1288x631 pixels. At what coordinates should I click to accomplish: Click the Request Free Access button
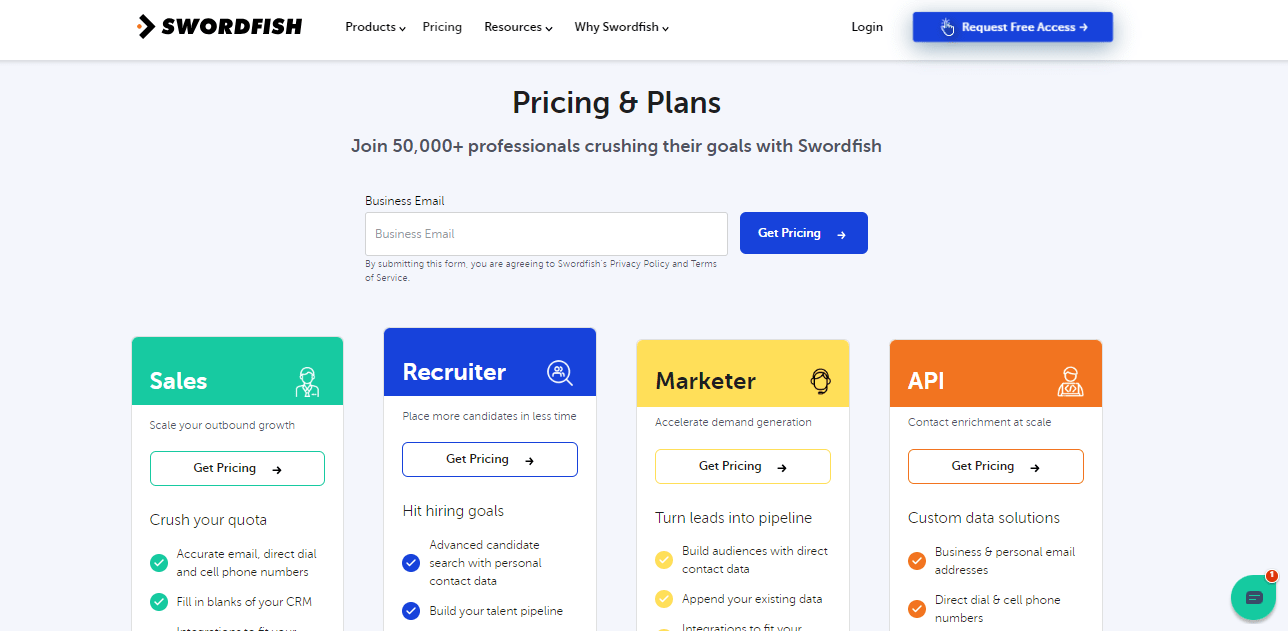coord(1012,26)
